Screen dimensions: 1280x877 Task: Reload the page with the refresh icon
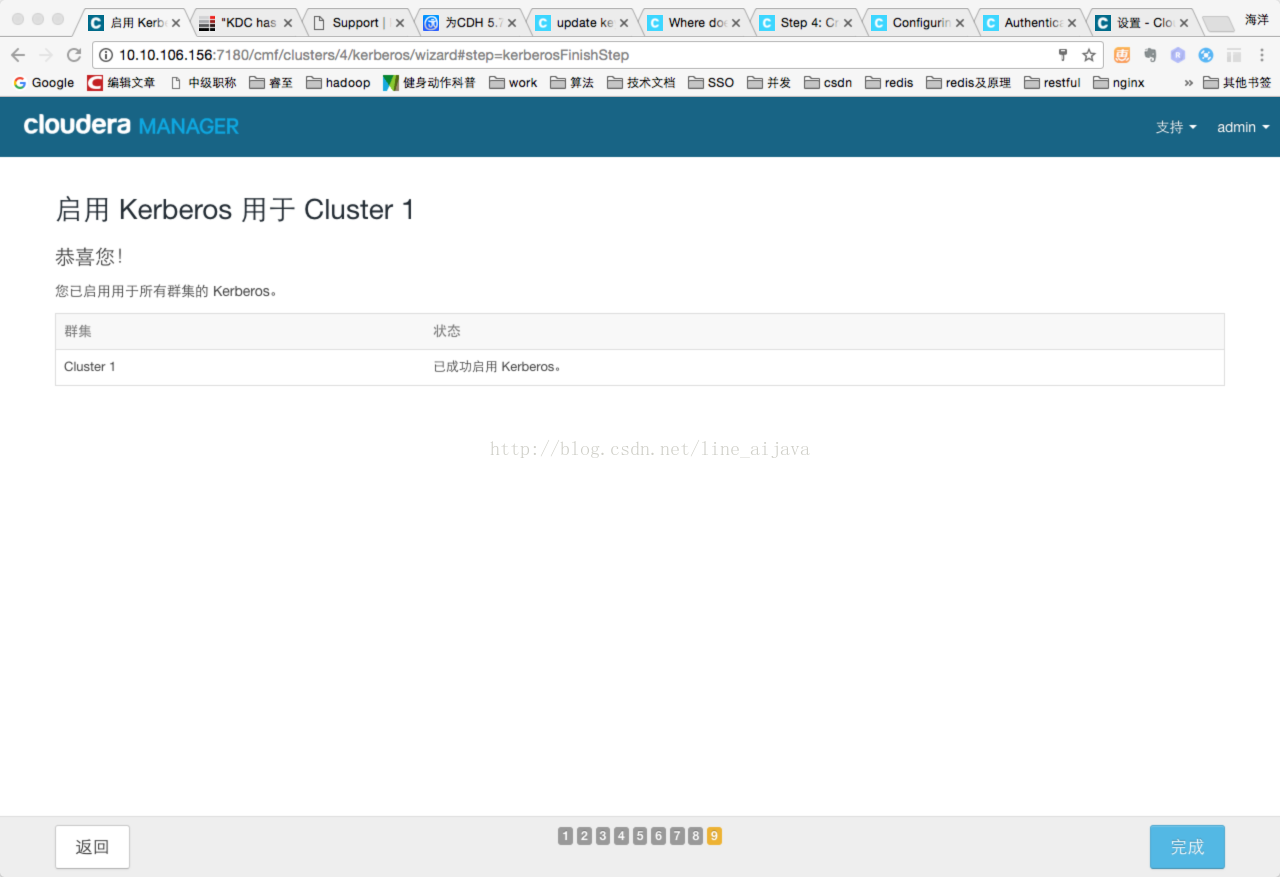click(x=74, y=55)
